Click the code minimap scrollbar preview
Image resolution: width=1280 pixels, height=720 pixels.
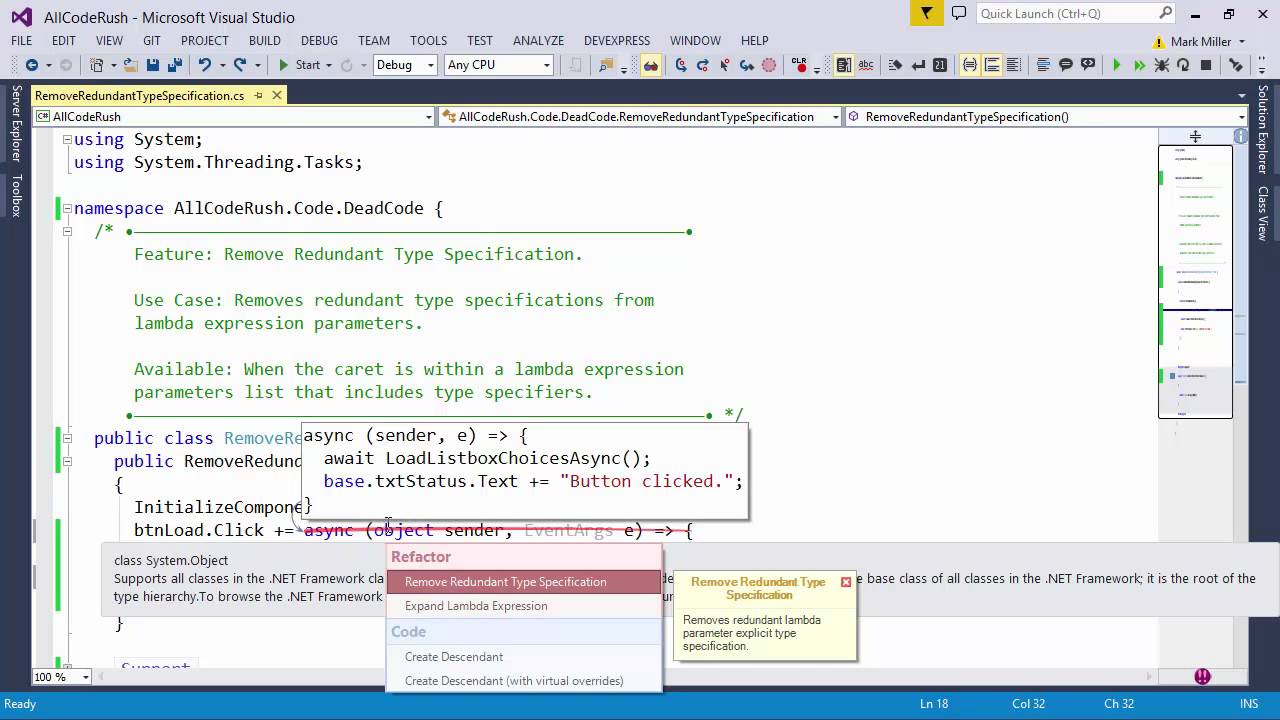click(1195, 282)
